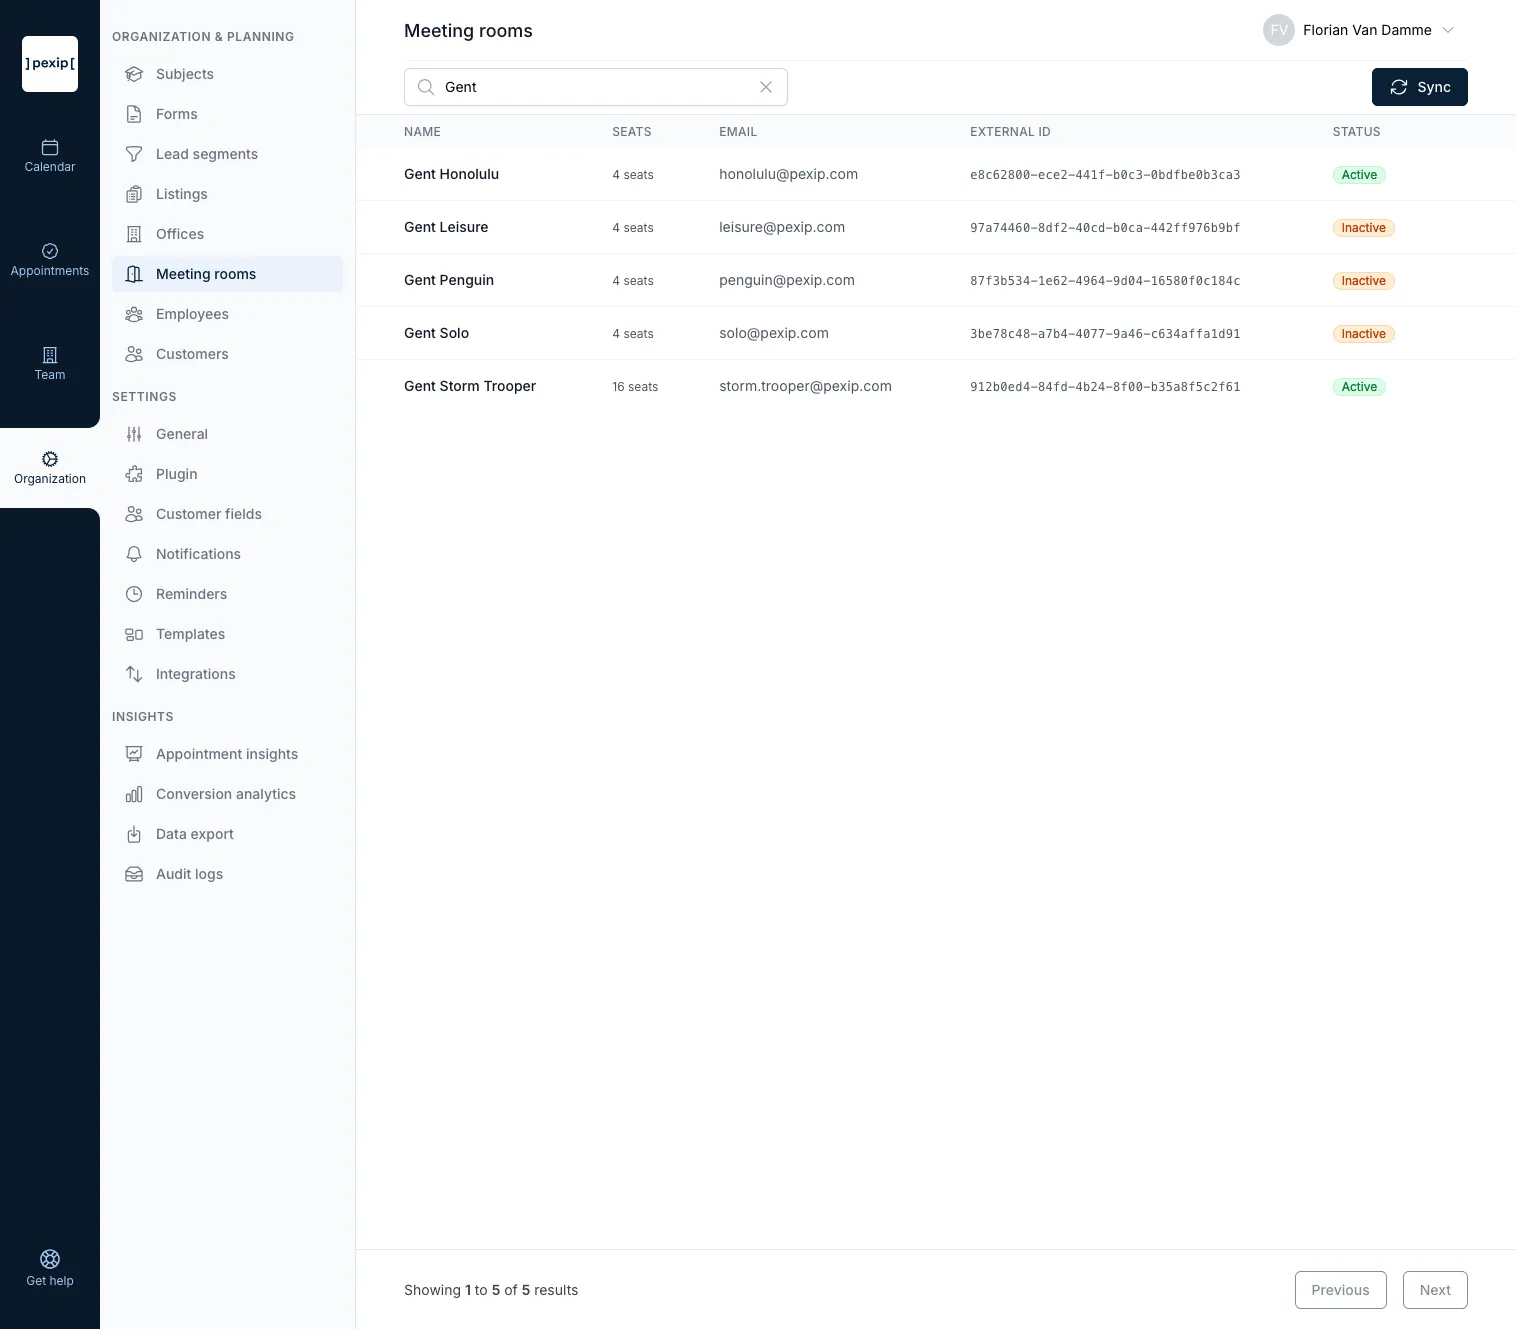The image size is (1516, 1329).
Task: Click the Subjects graduation cap icon
Action: point(134,74)
